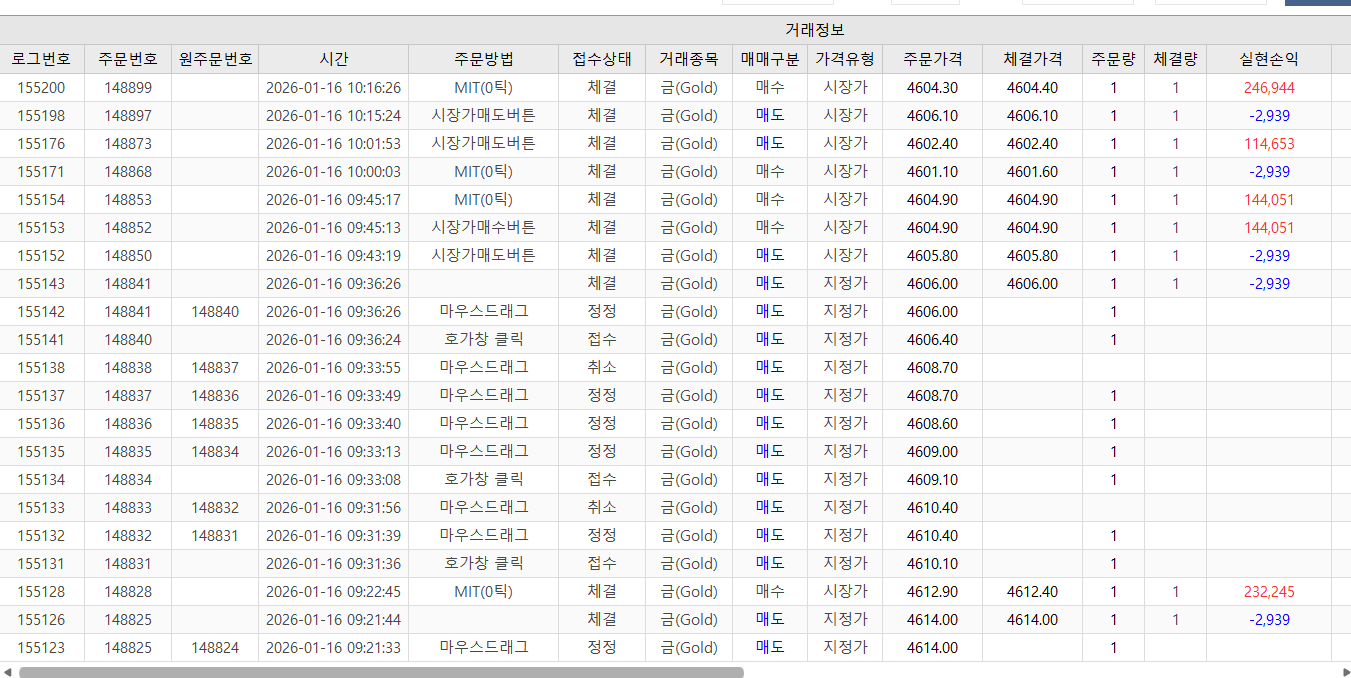Click the 원주문번호 column header
The image size is (1351, 678).
point(215,59)
